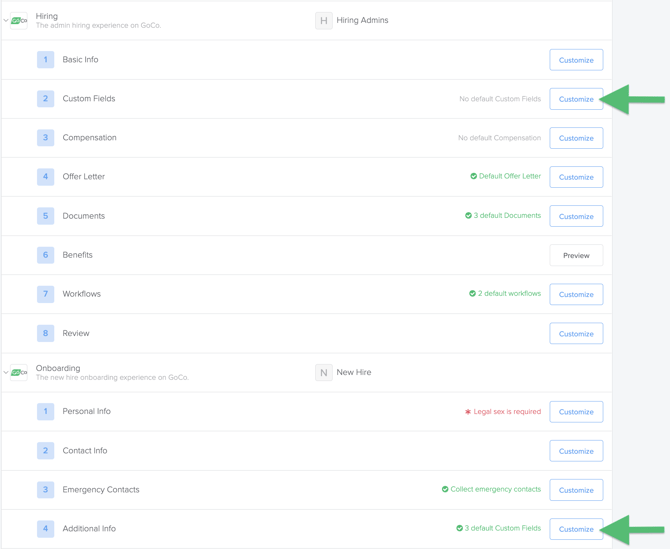
Task: Click the Onboarding section title
Action: [x=58, y=368]
